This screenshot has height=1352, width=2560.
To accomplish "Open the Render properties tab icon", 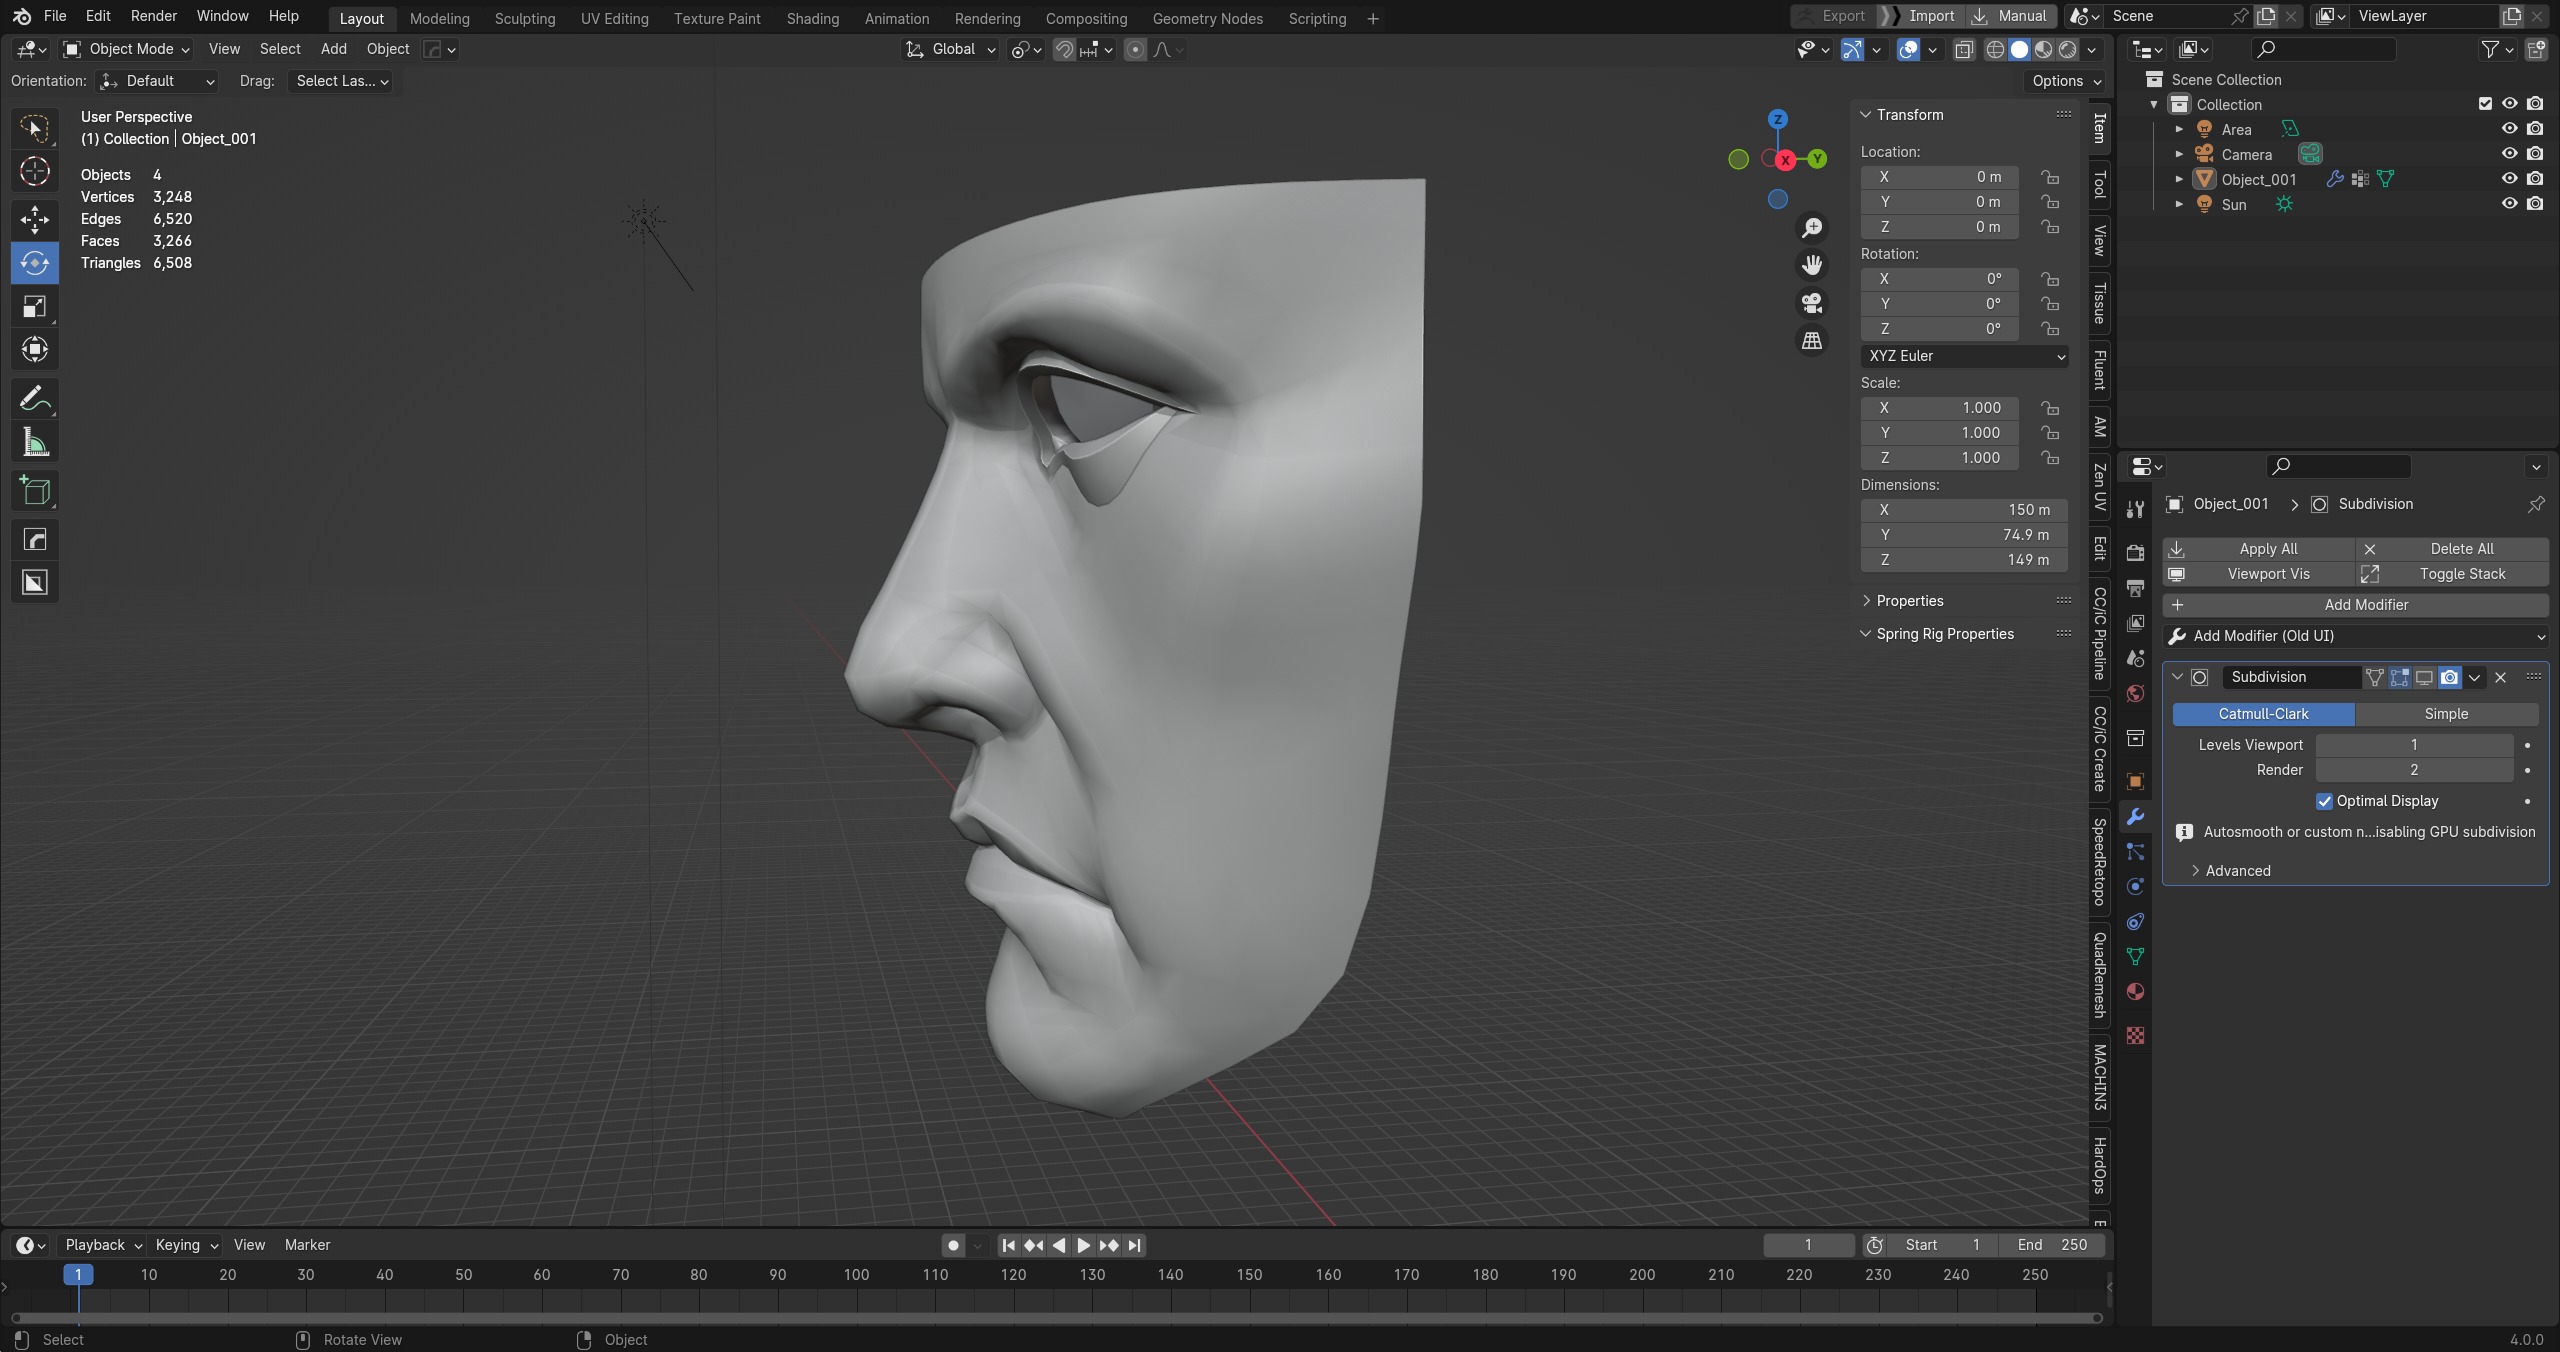I will point(2135,553).
